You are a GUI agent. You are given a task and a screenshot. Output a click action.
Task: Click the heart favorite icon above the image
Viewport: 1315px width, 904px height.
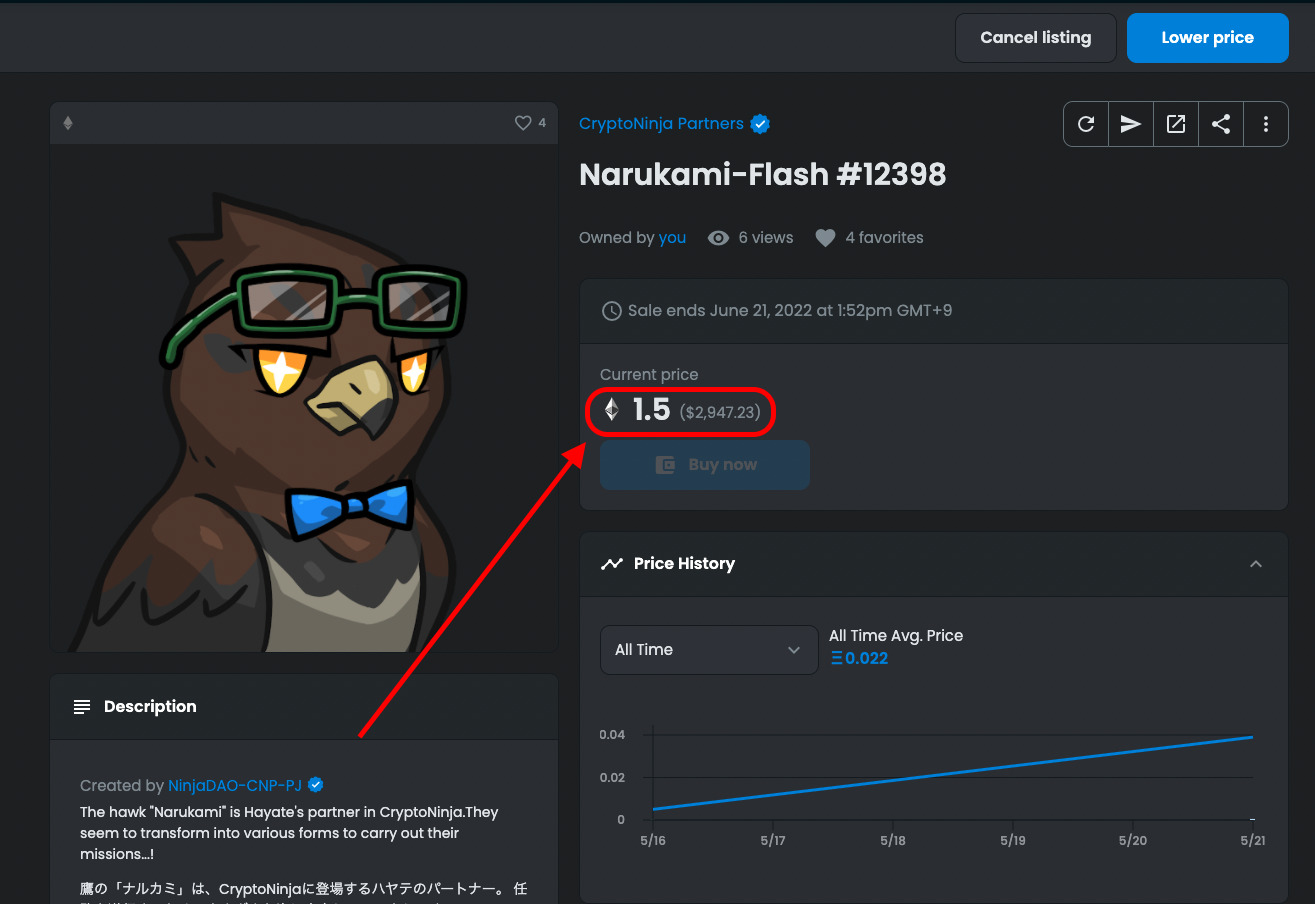[x=523, y=123]
